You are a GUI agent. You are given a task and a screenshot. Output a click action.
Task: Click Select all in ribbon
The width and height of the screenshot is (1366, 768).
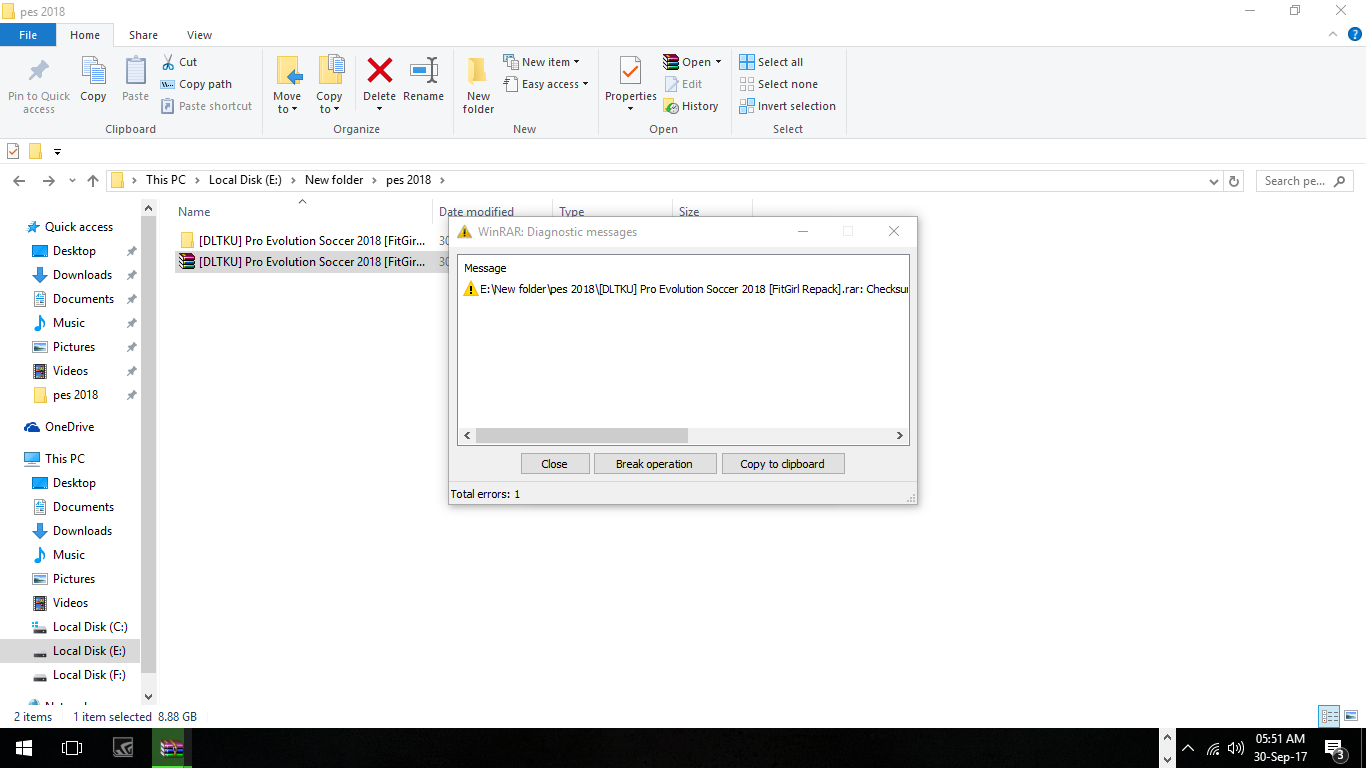click(771, 62)
